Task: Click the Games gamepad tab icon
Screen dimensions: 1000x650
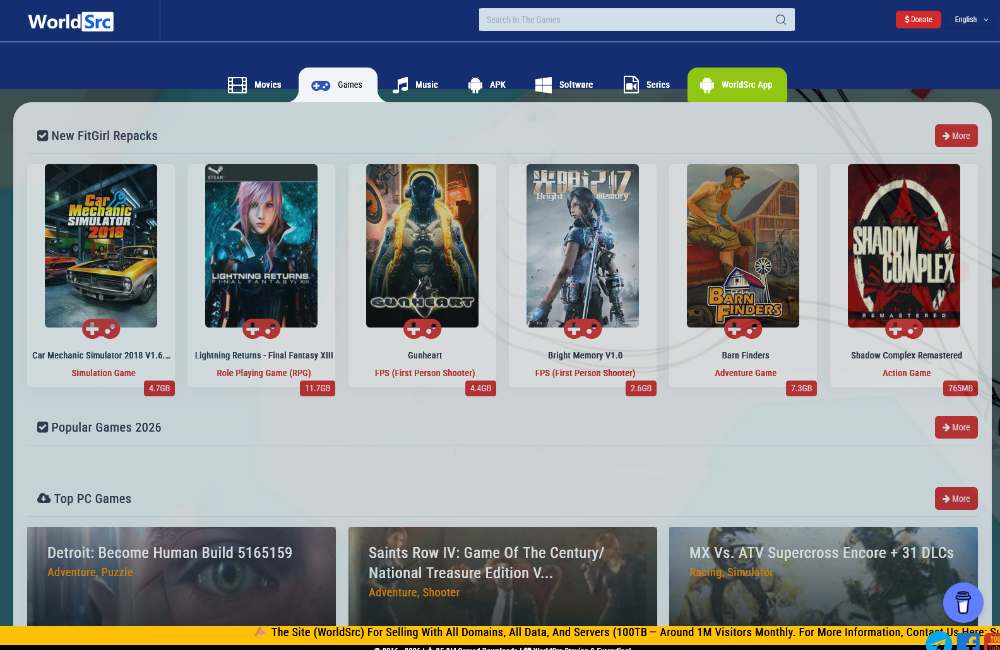Action: point(320,85)
